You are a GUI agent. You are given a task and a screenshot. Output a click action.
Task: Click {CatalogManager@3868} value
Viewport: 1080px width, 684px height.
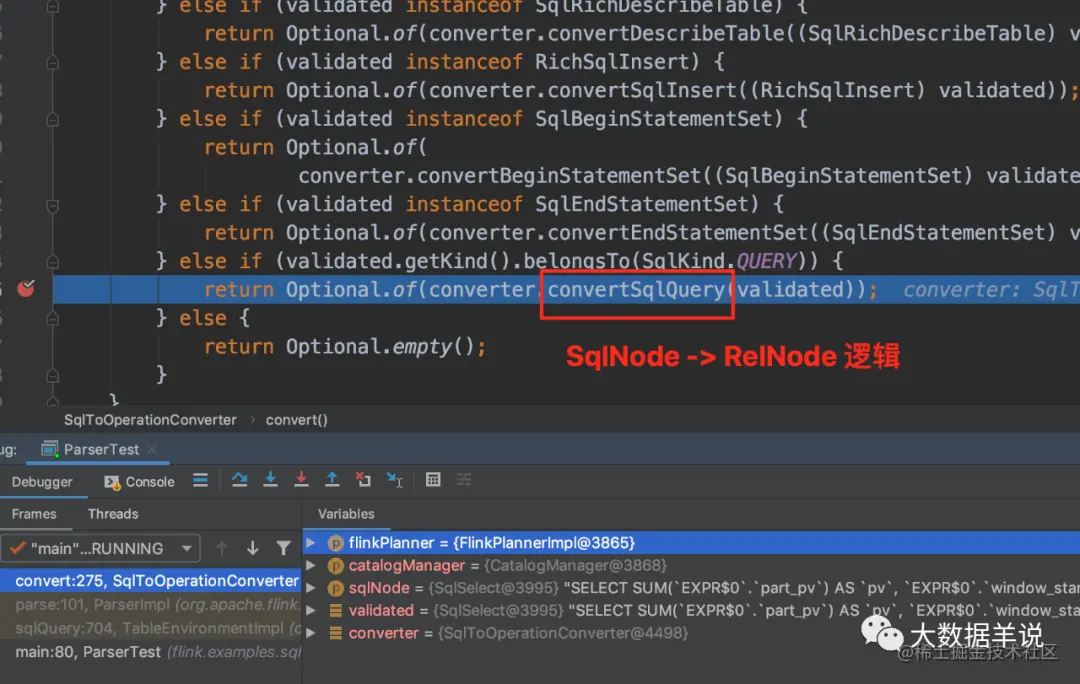tap(575, 566)
